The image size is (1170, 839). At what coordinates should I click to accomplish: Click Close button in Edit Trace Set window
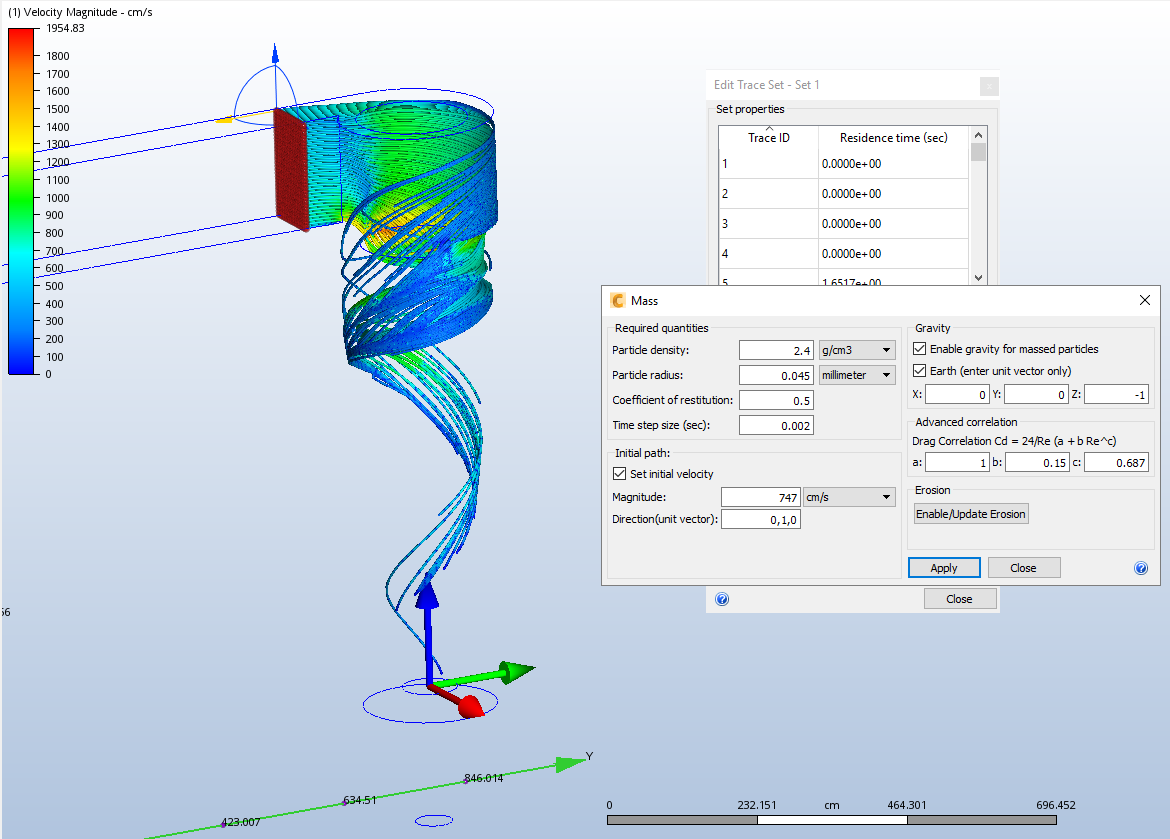960,599
